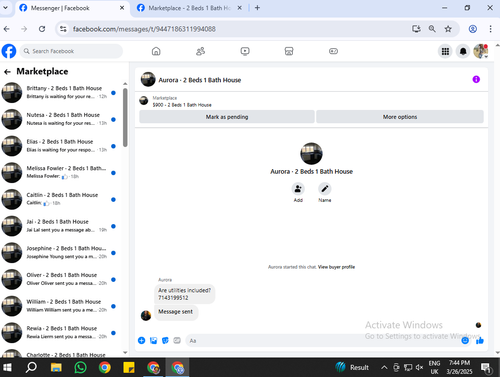The height and width of the screenshot is (377, 500).
Task: Open the Watch video icon
Action: [245, 51]
